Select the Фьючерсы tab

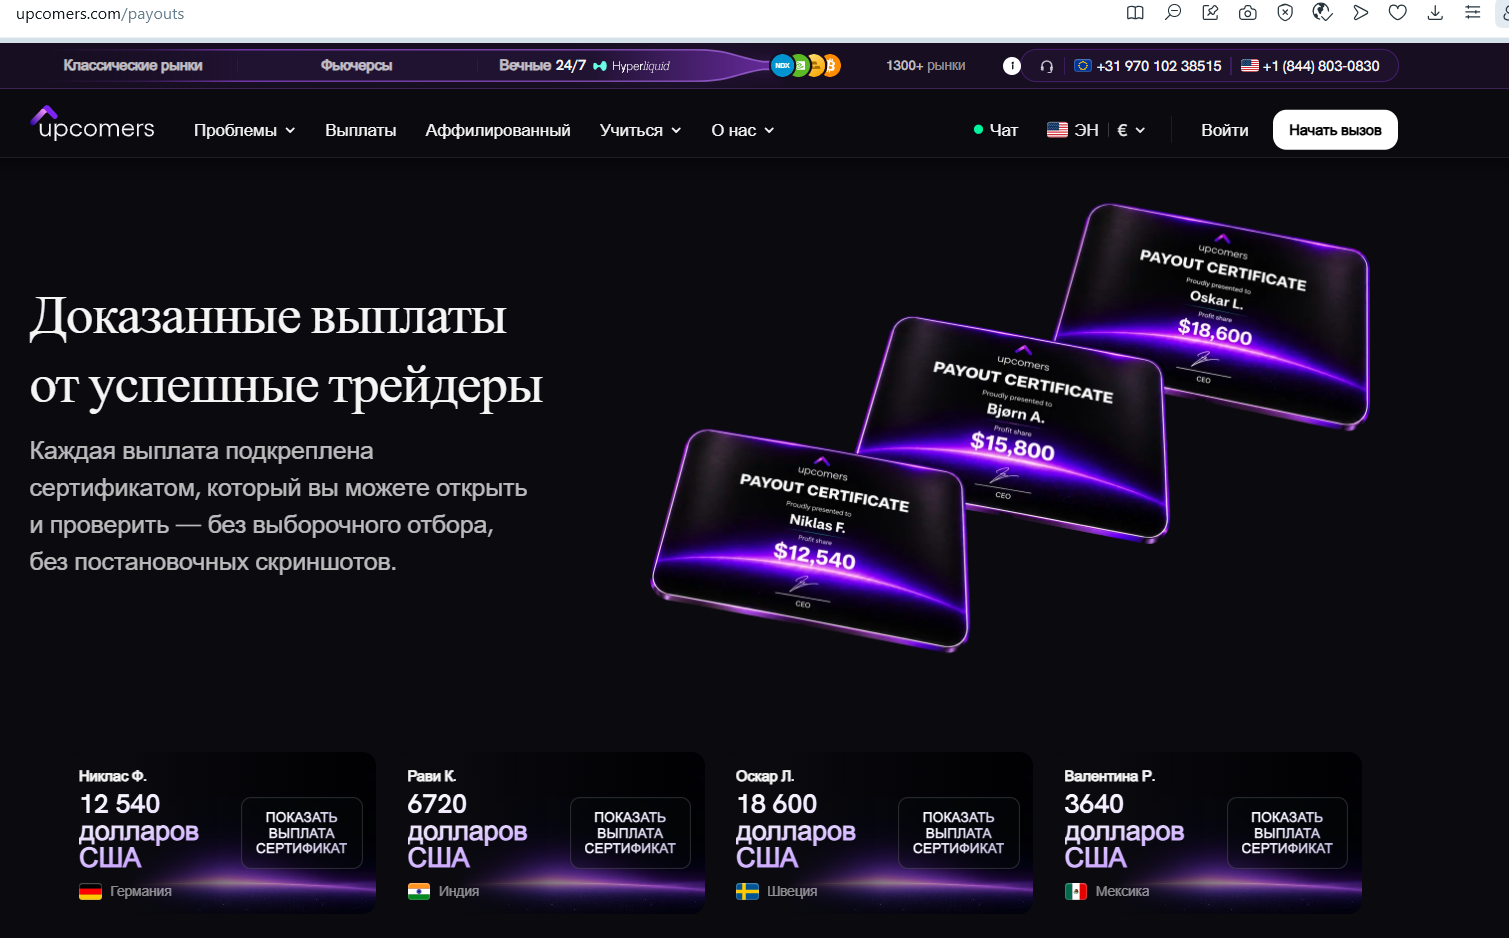click(x=356, y=66)
